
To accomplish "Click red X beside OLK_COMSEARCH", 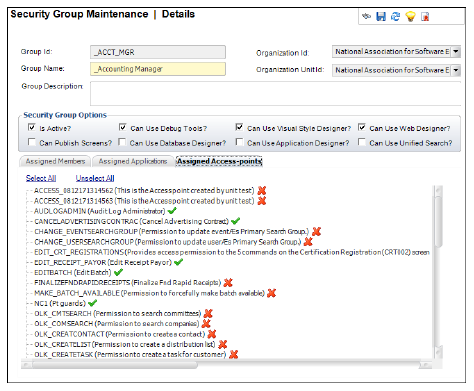I will click(206, 323).
